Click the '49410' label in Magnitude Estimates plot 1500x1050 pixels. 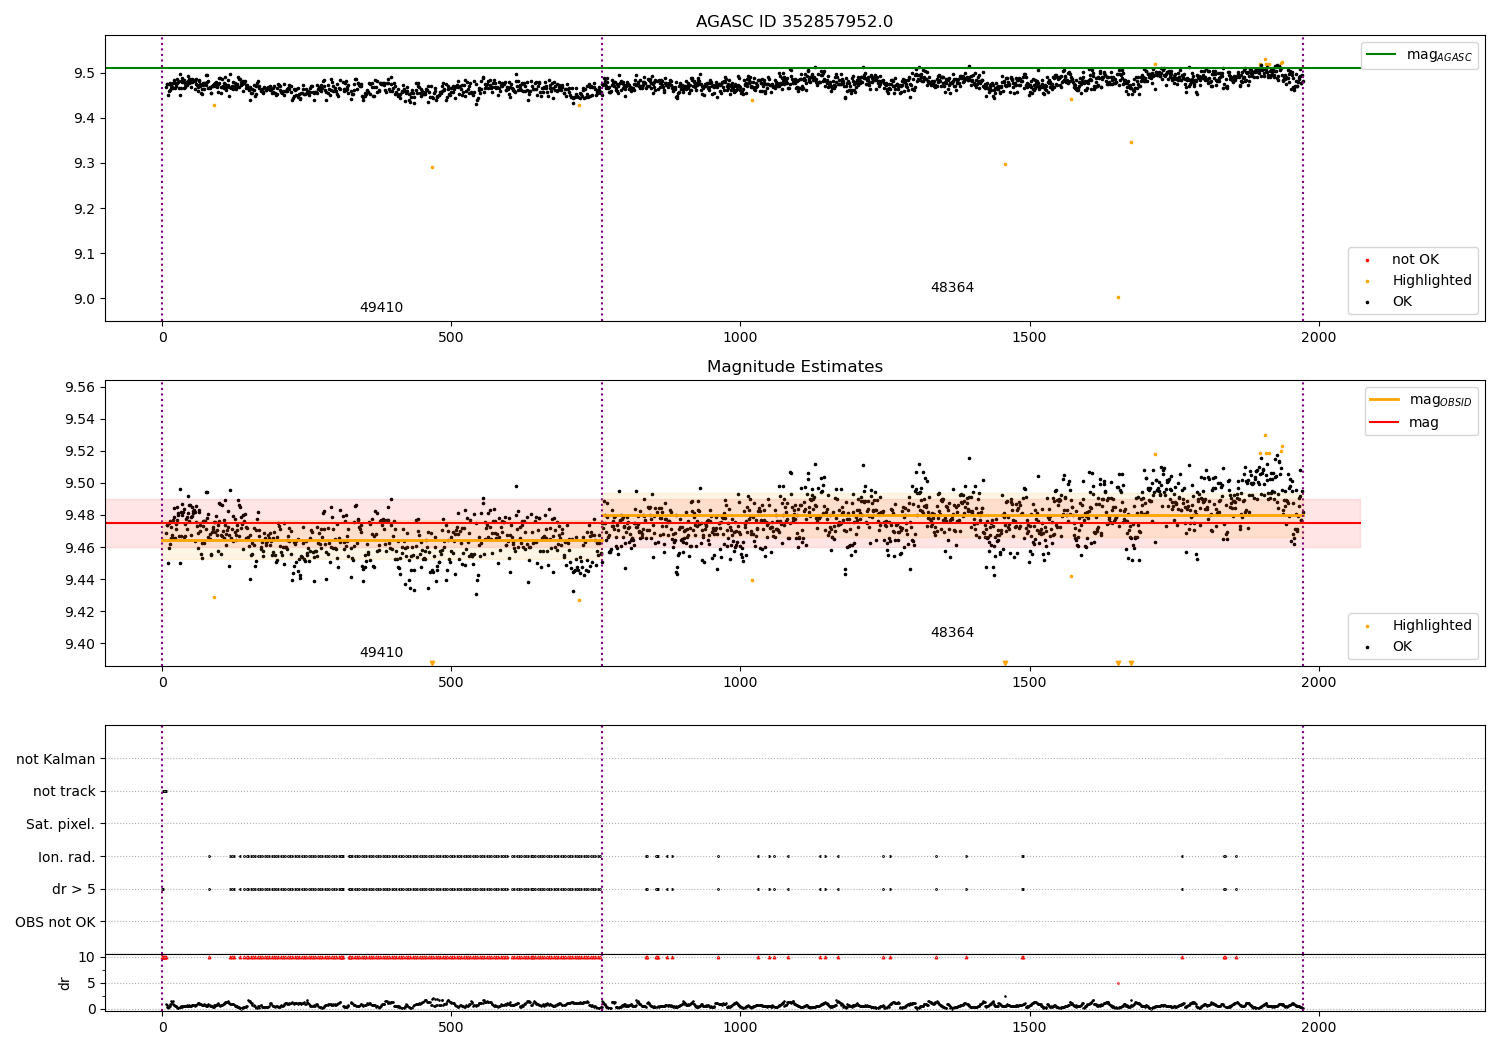click(x=381, y=653)
